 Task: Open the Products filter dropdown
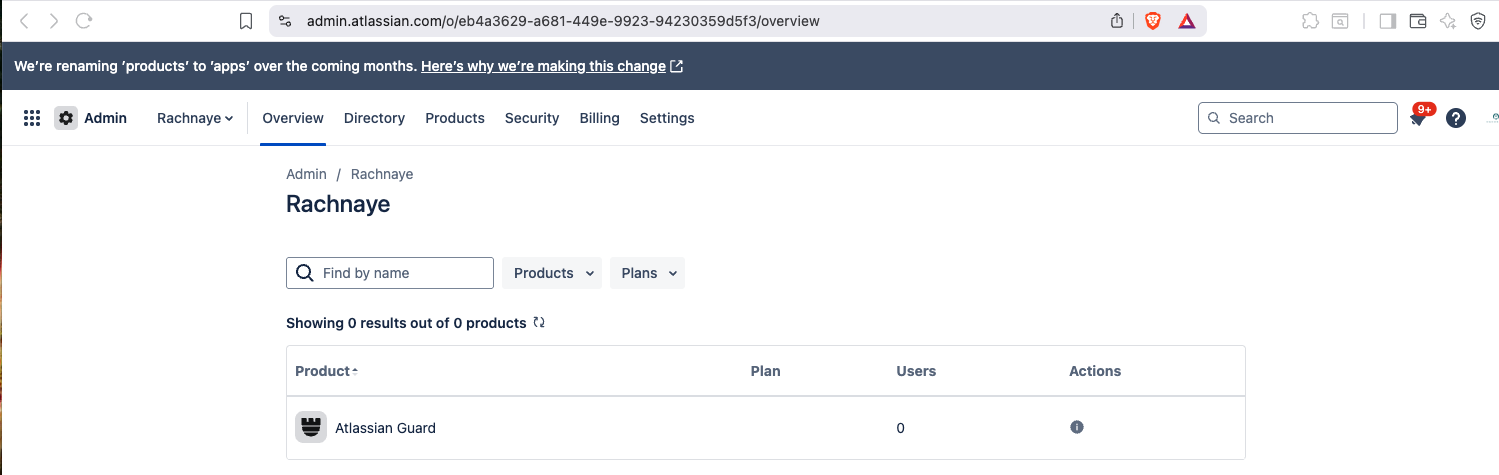552,273
